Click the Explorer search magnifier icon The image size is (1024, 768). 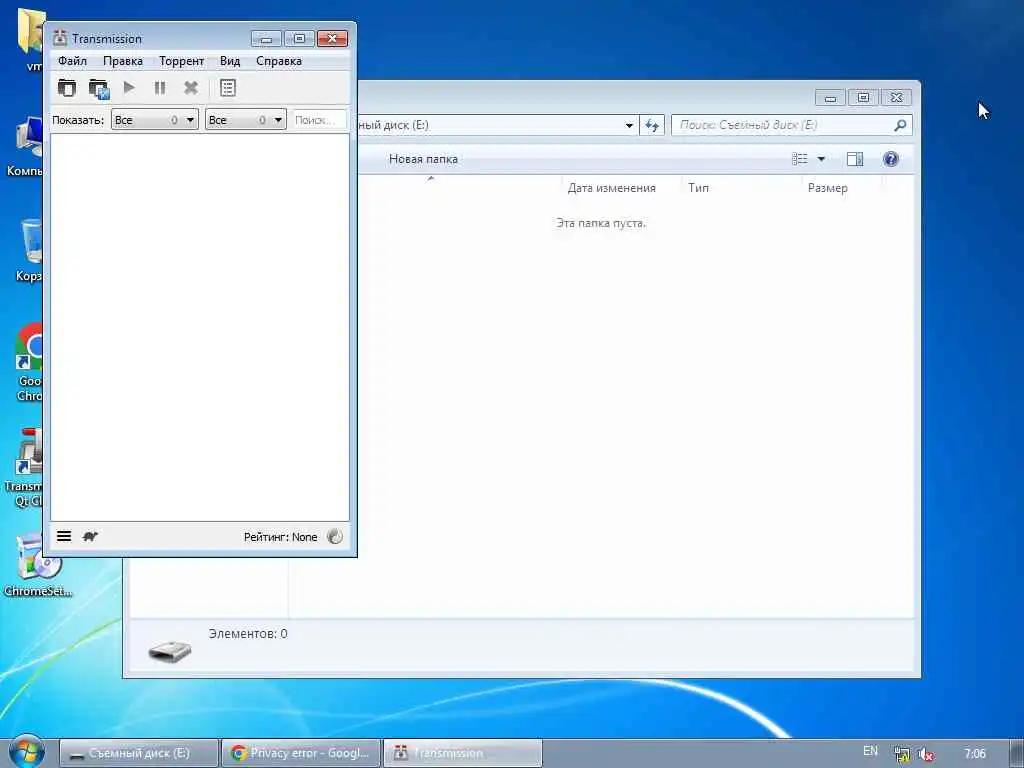click(901, 125)
